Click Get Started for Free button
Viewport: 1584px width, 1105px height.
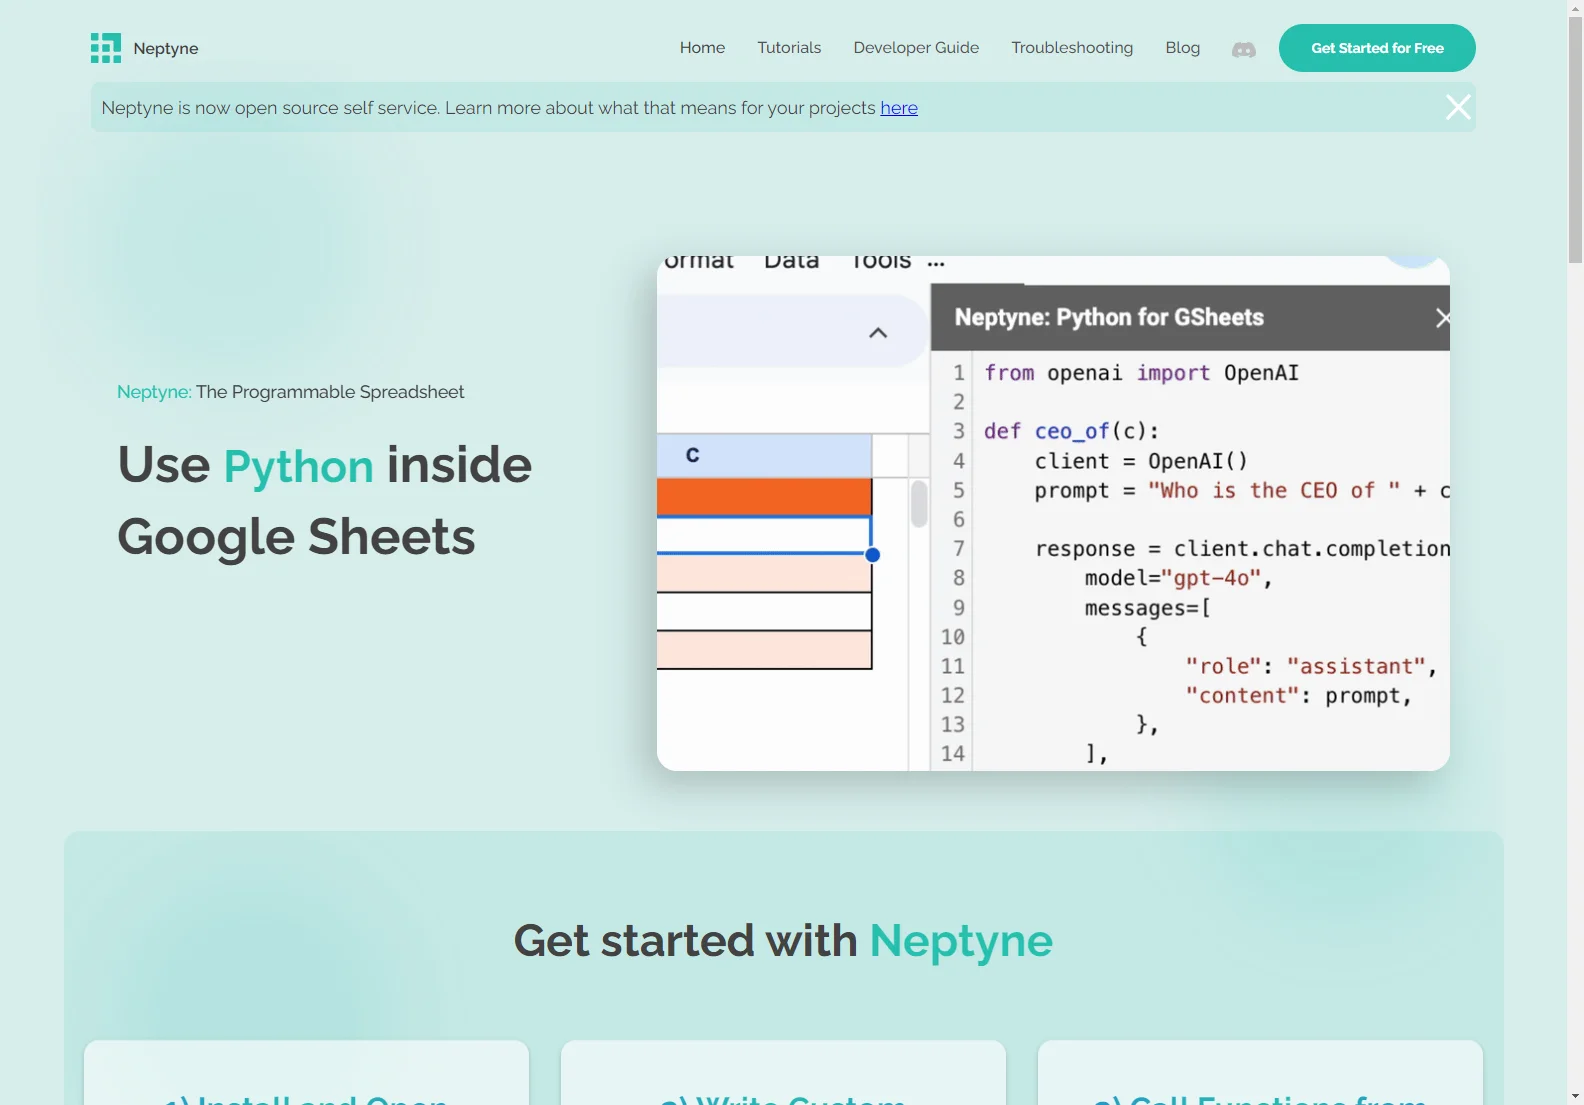[x=1377, y=48]
